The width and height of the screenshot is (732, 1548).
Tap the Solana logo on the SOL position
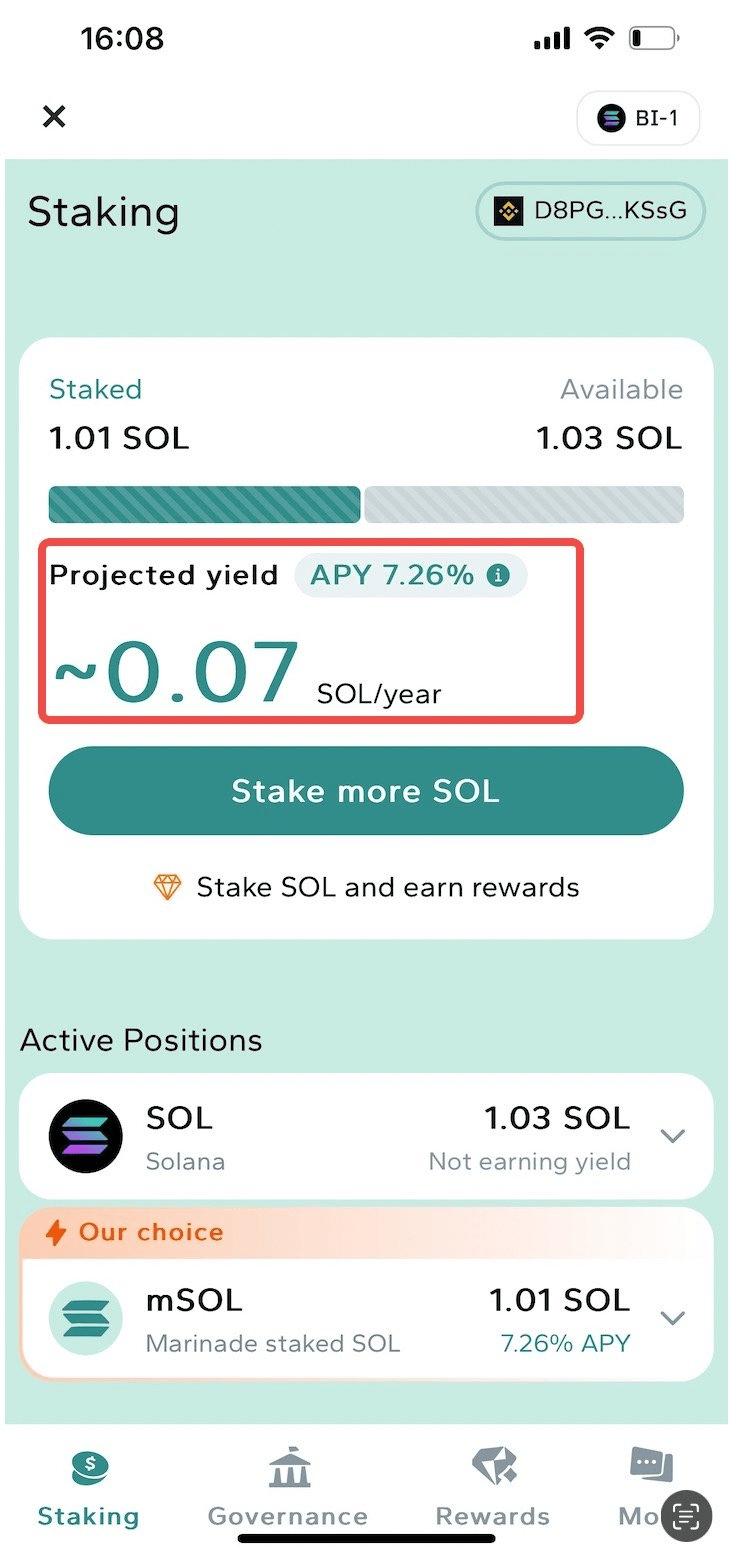point(85,1136)
